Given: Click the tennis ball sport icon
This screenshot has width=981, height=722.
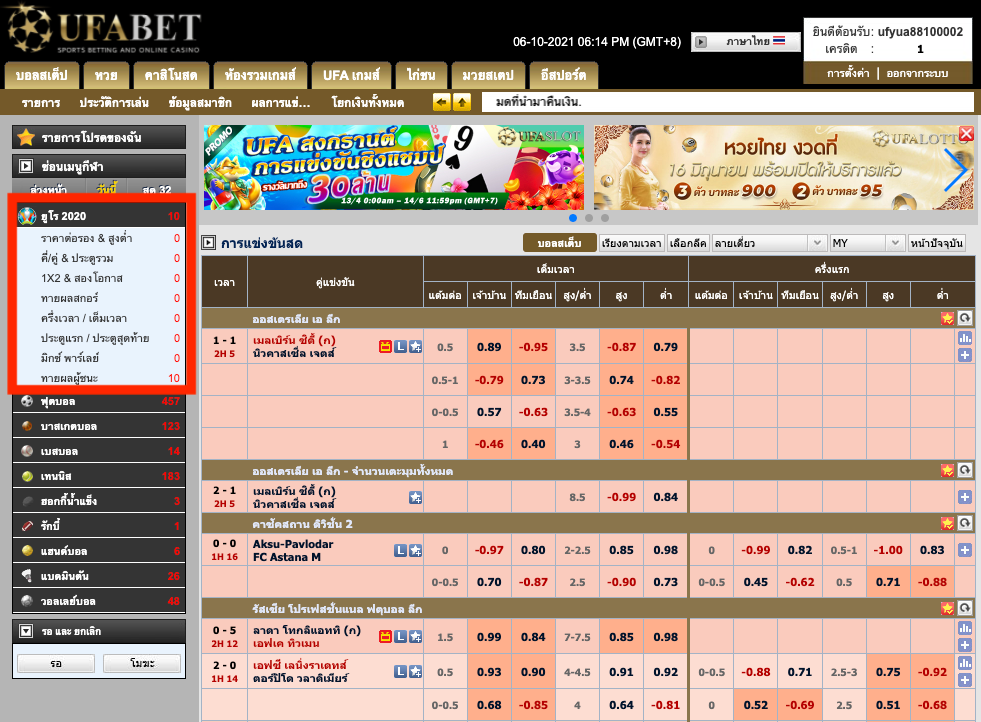Looking at the screenshot, I should [27, 476].
